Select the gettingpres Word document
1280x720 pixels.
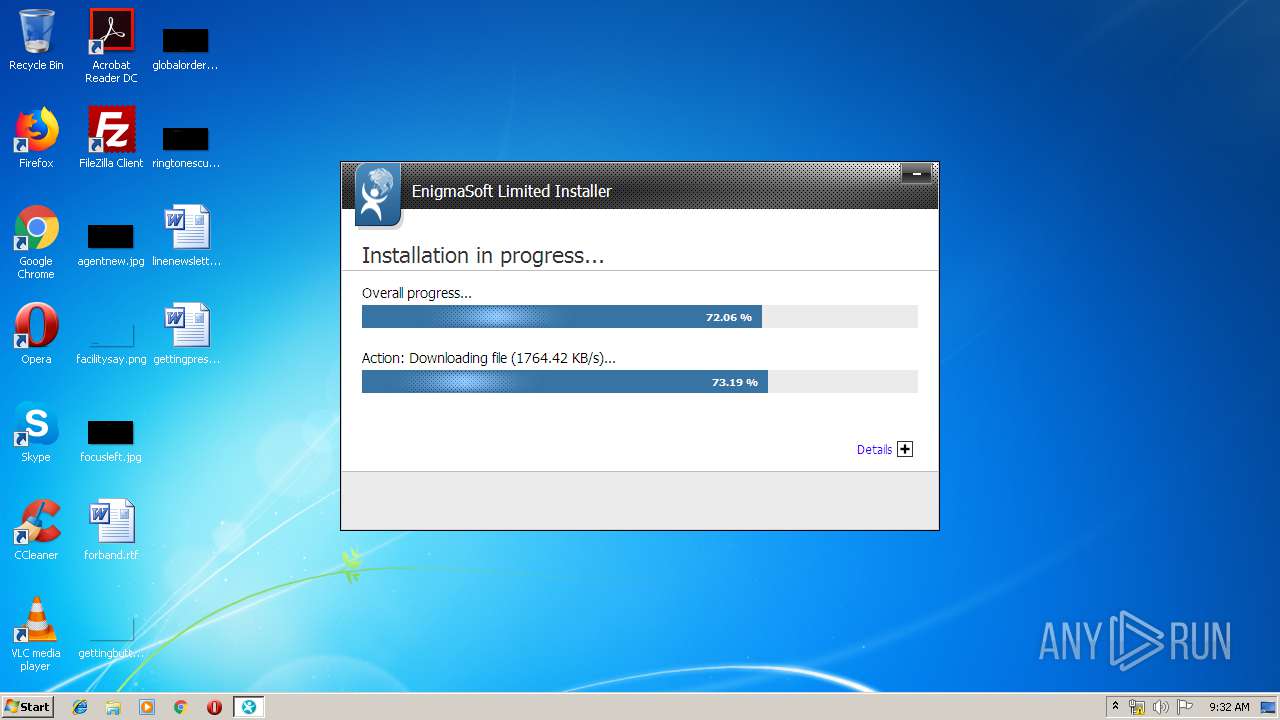186,334
